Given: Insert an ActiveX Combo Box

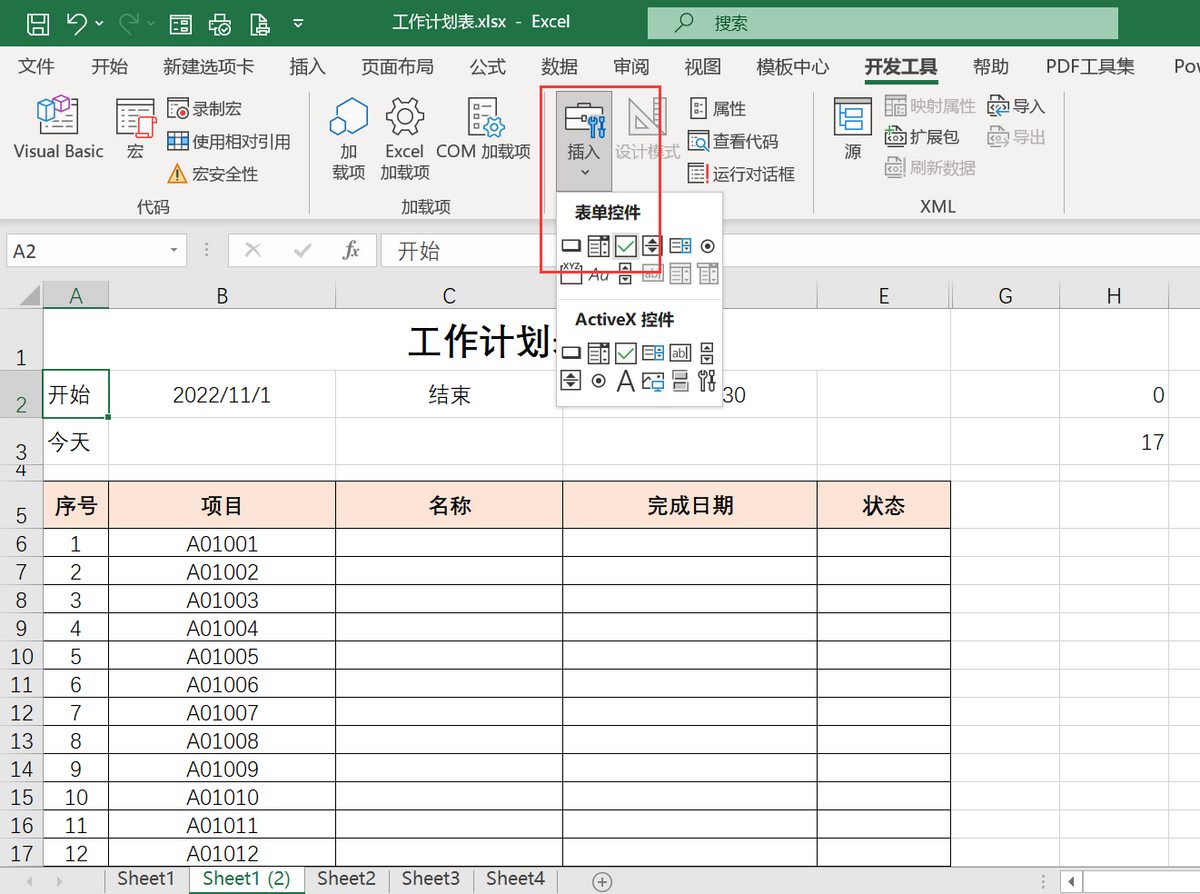Looking at the screenshot, I should point(598,352).
